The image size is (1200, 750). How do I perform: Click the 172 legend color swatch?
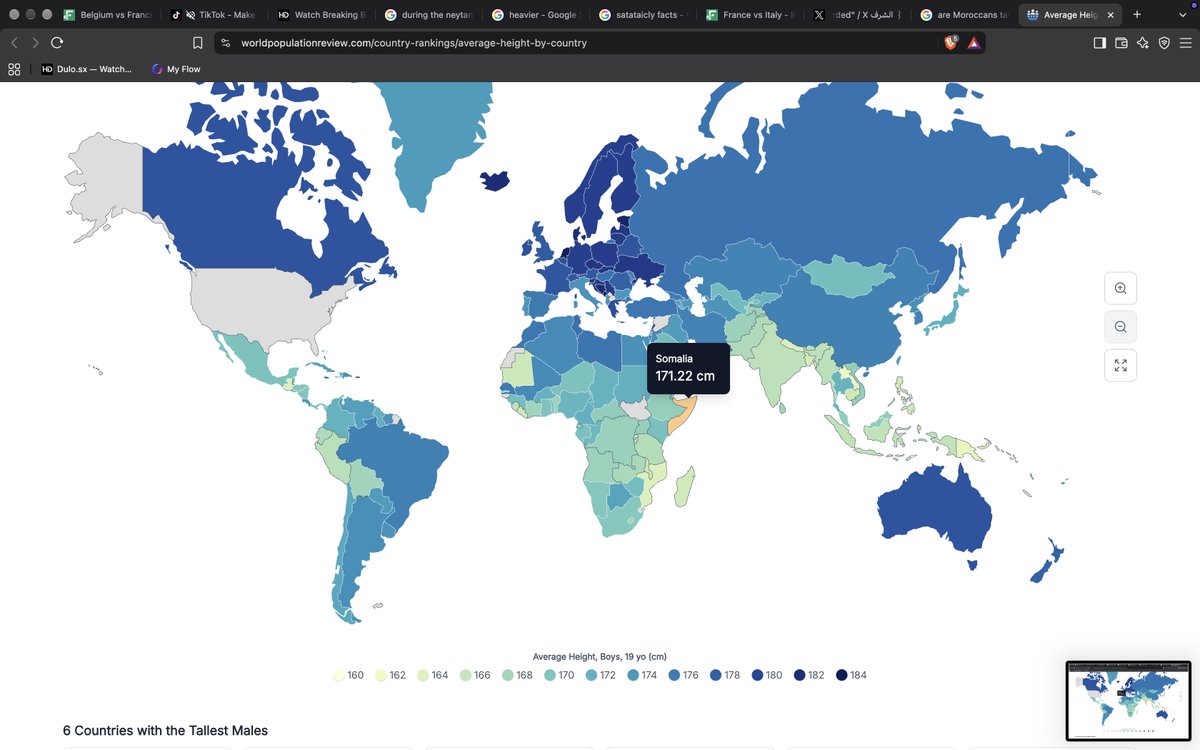tap(590, 675)
